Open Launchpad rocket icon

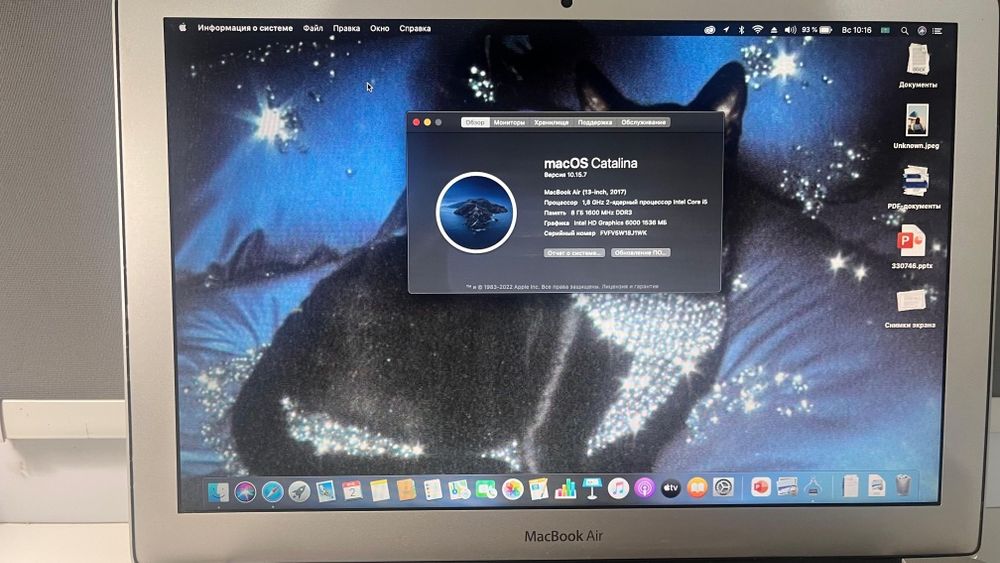298,491
